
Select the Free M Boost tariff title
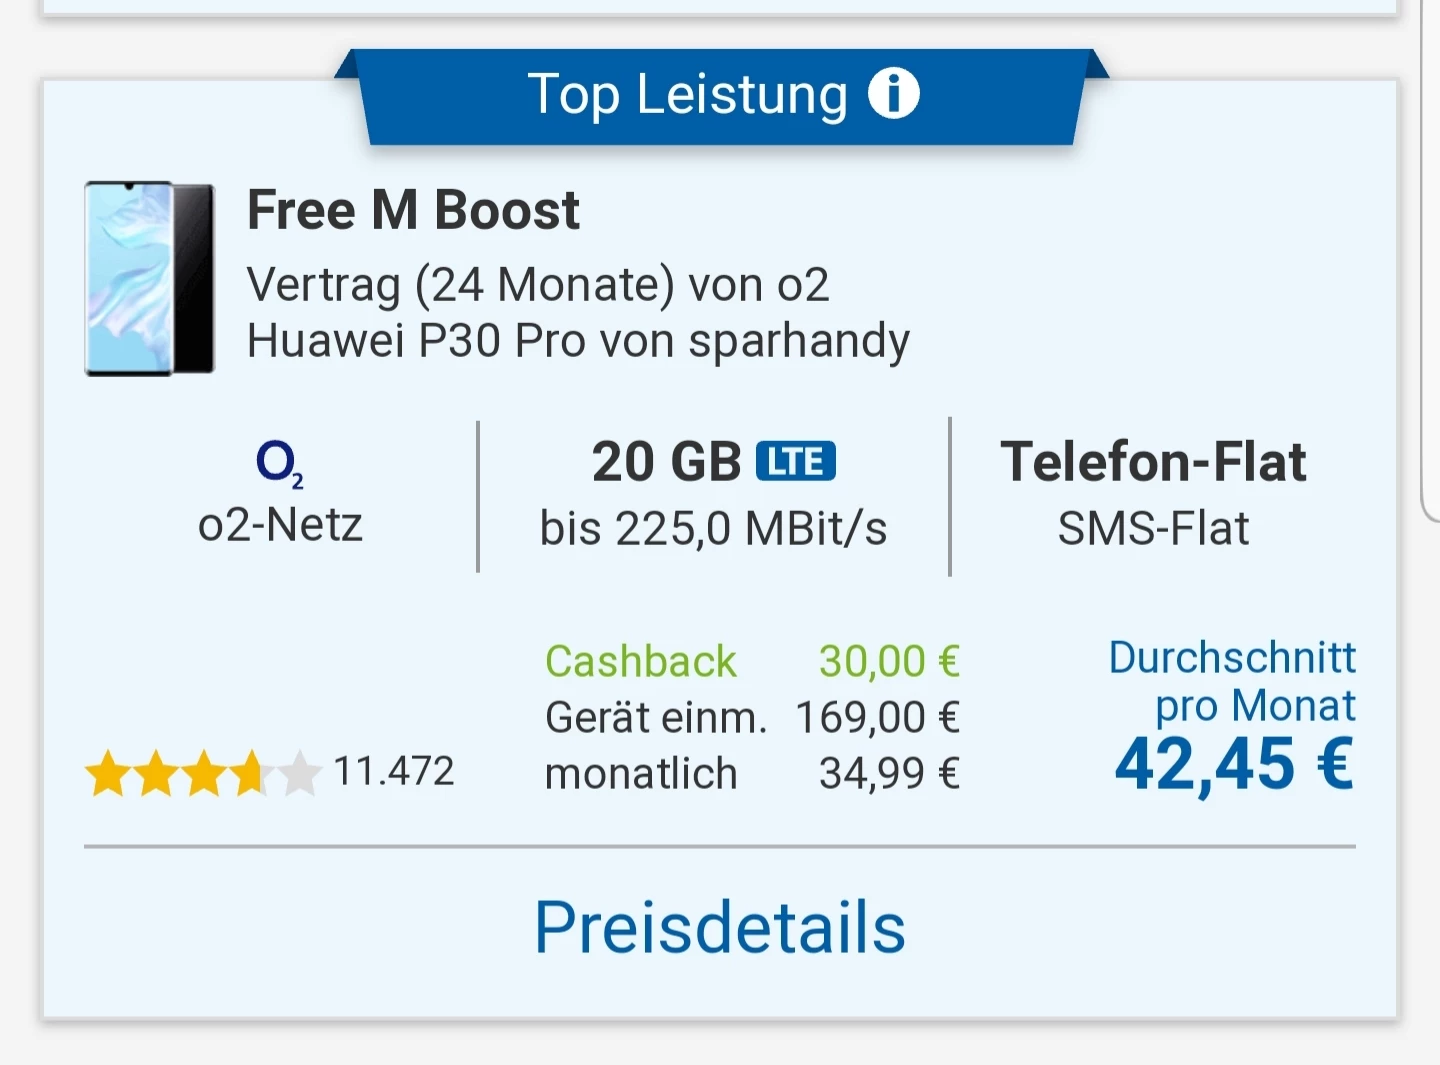413,210
